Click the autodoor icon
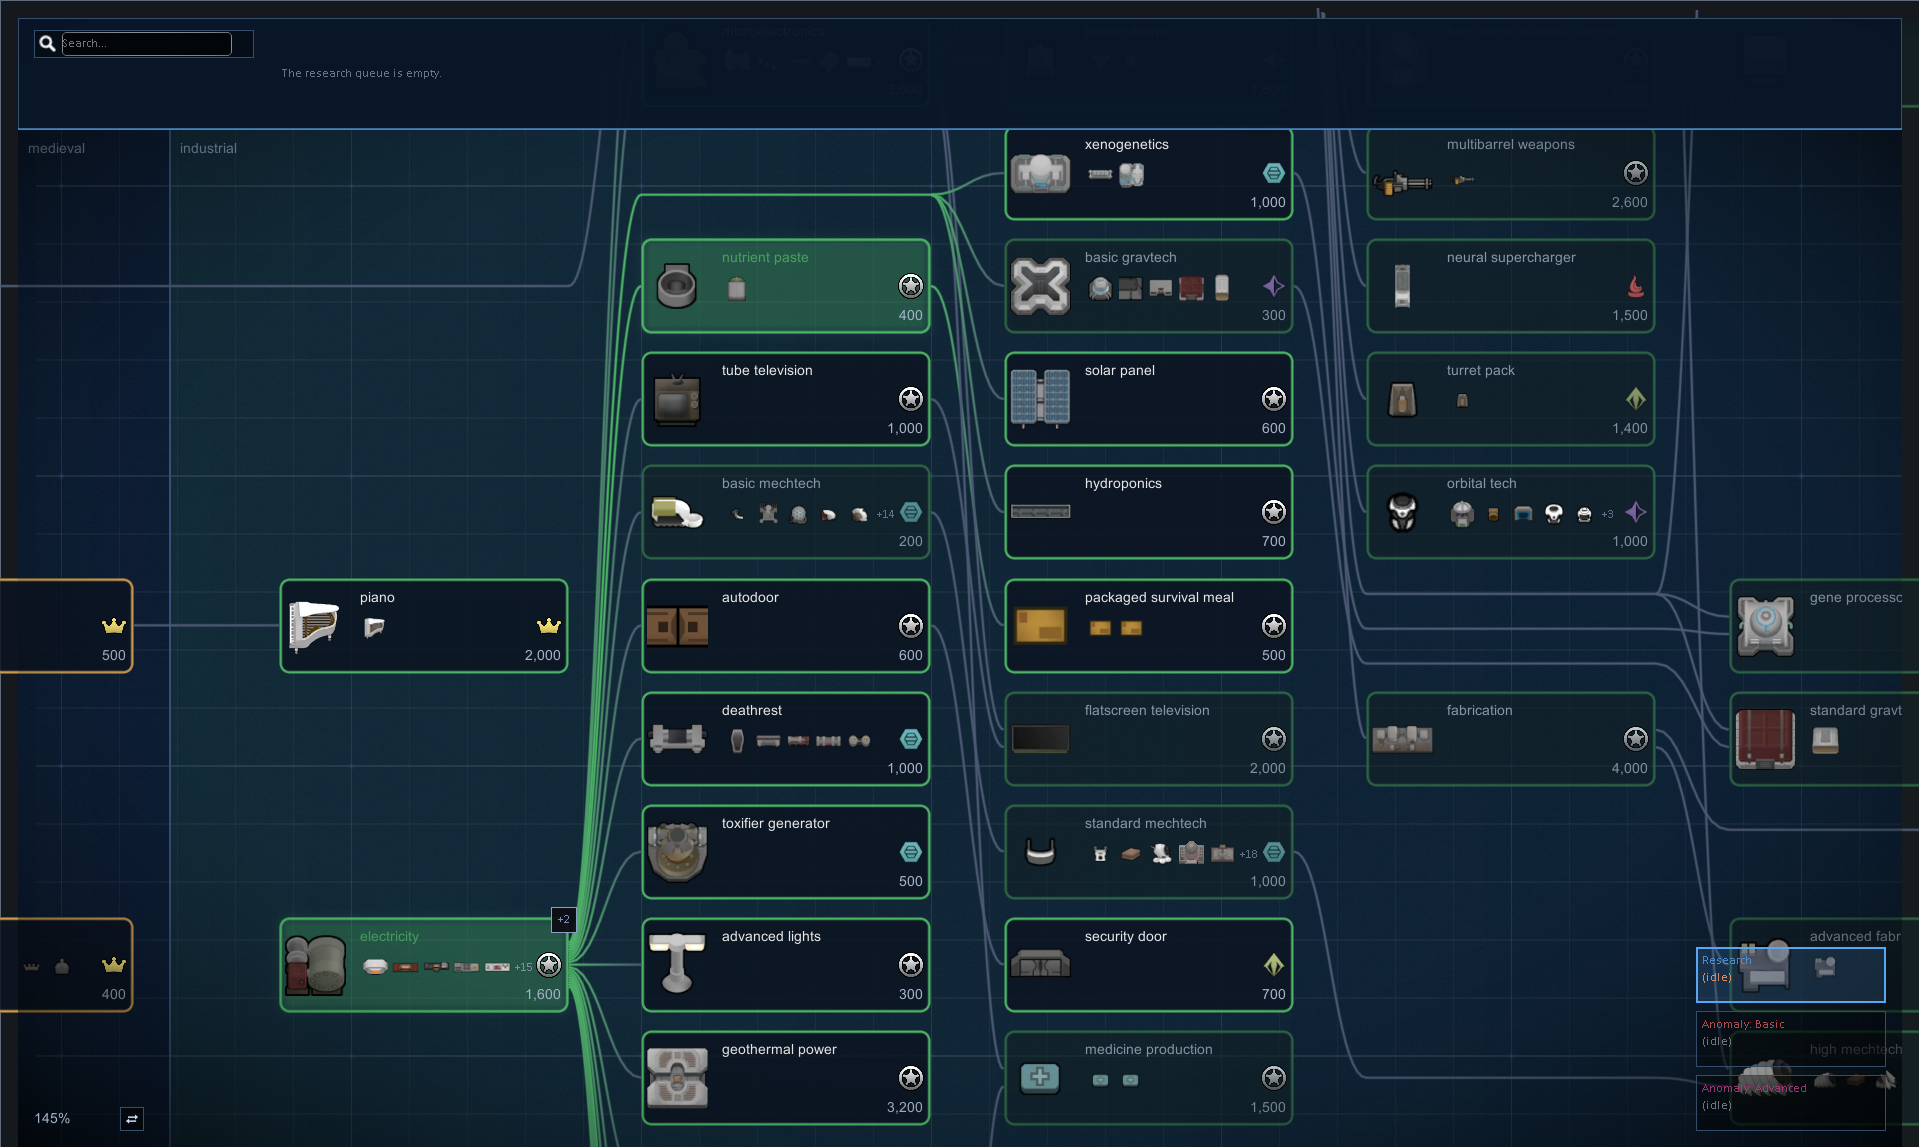Viewport: 1919px width, 1147px height. coord(677,627)
